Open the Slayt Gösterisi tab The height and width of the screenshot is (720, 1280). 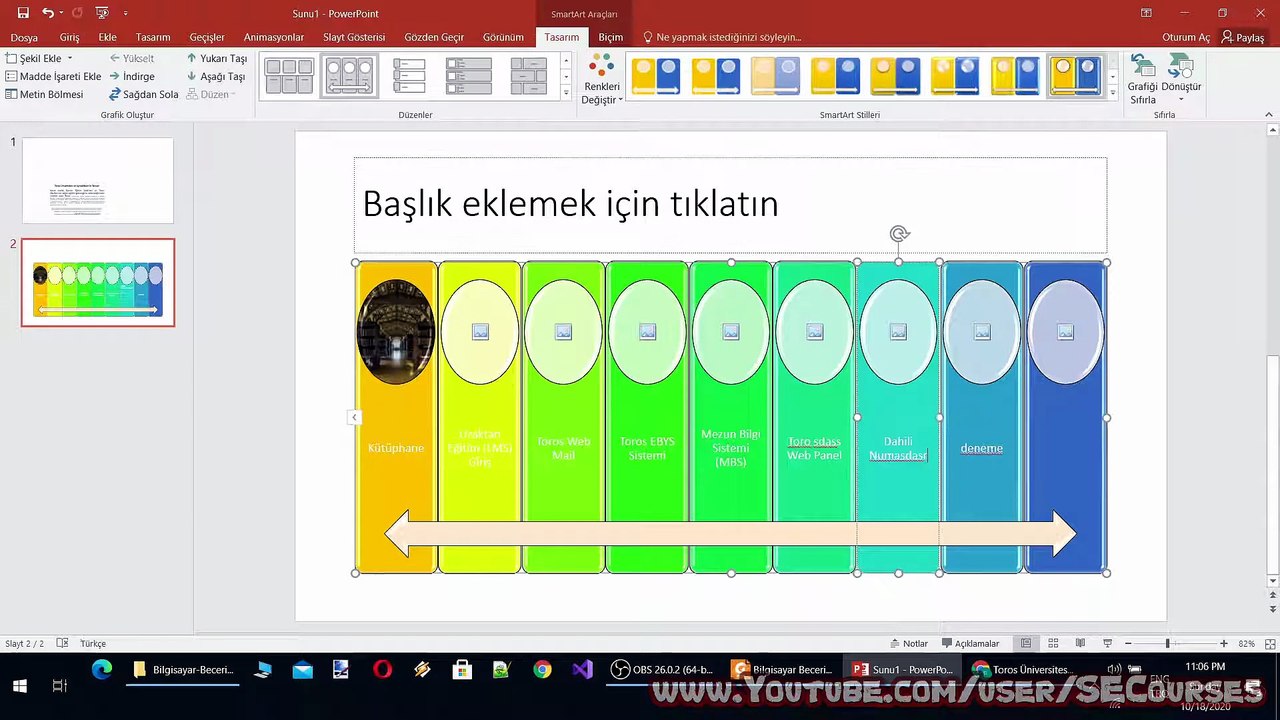click(x=354, y=37)
